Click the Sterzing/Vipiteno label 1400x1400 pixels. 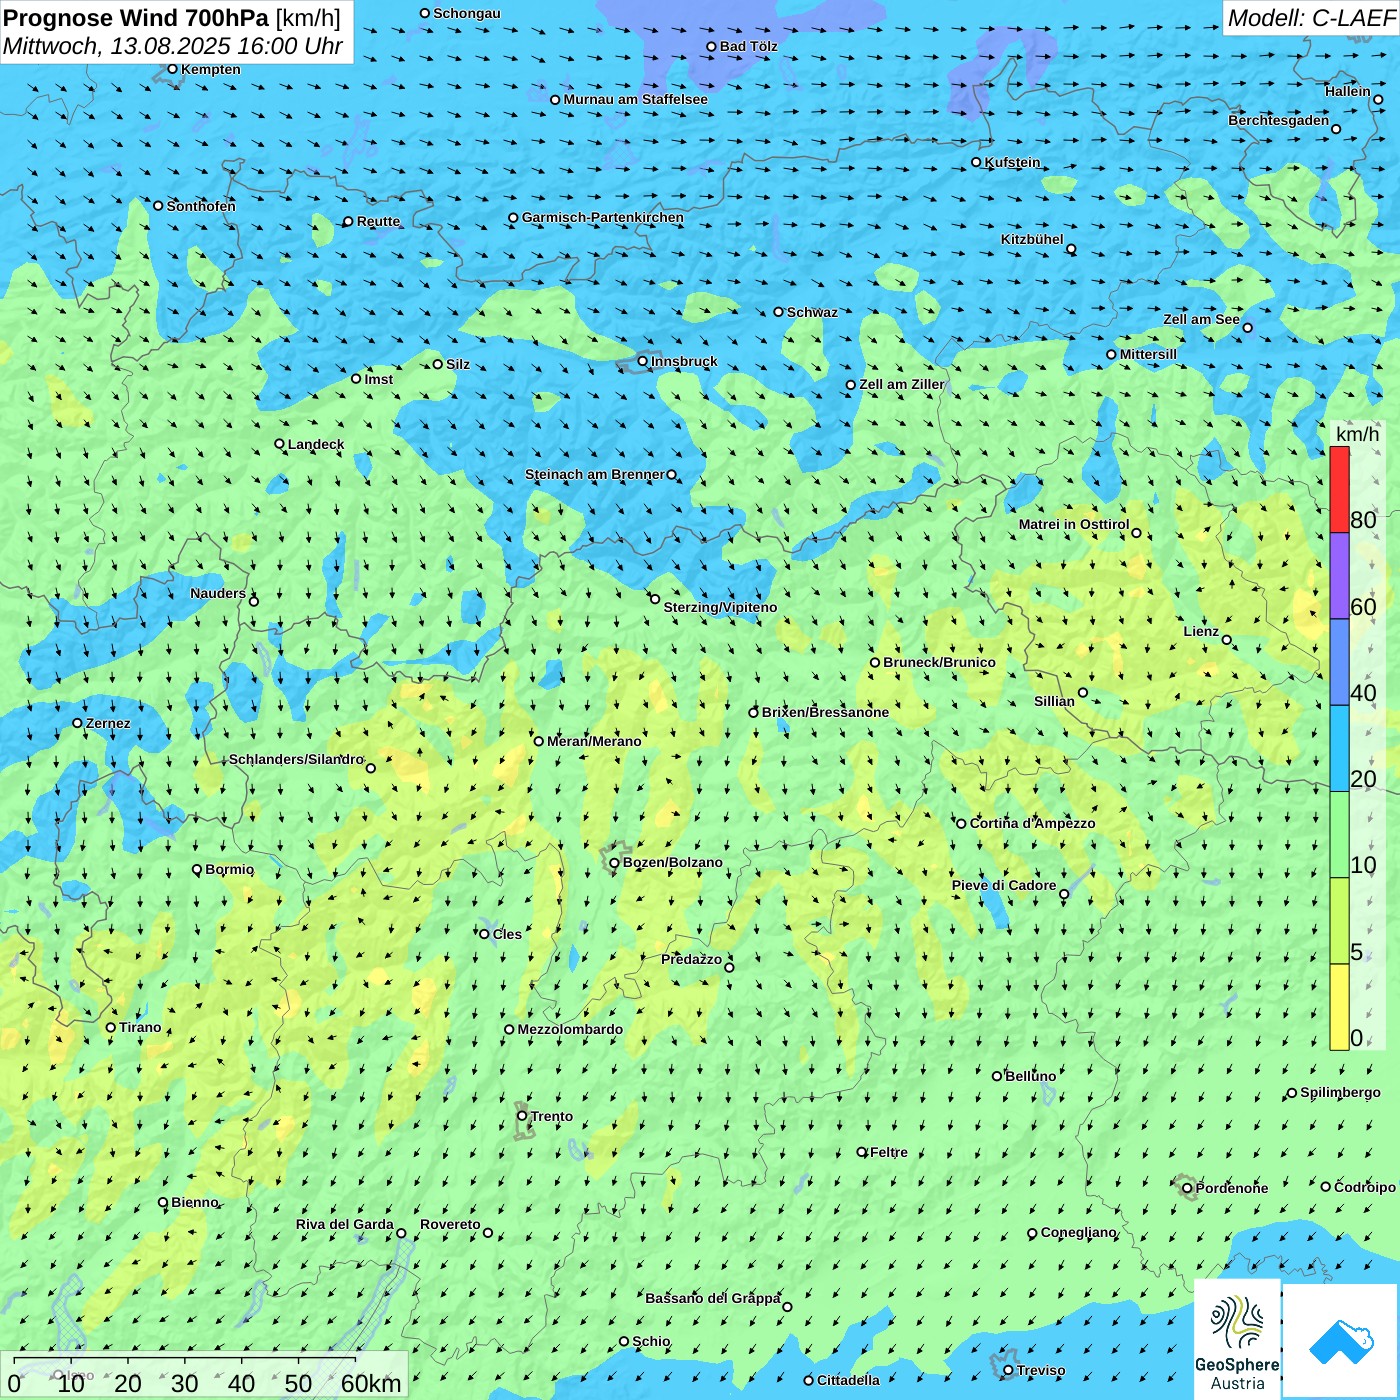click(720, 607)
